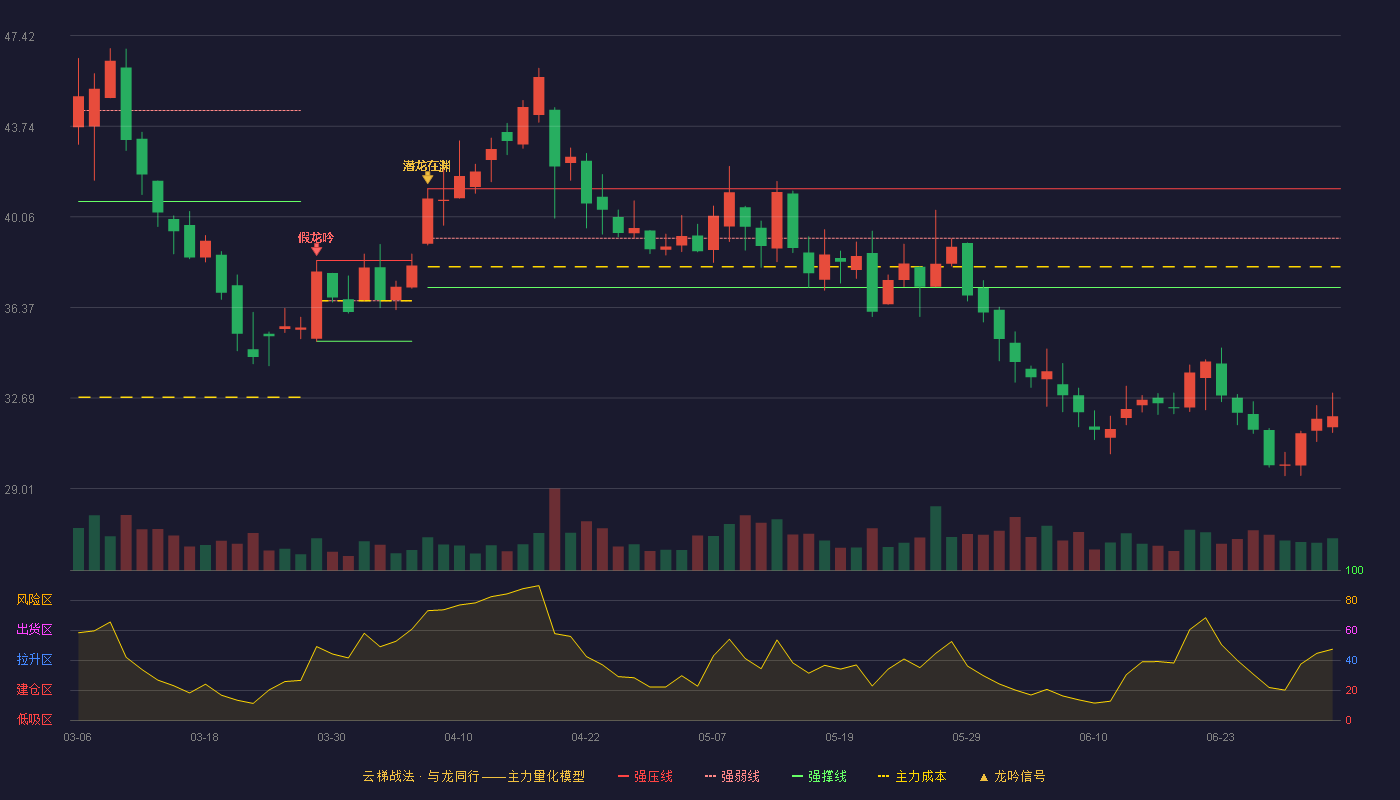1400x800 pixels.
Task: Click the 龙吟信号 triangle legend icon
Action: point(983,777)
